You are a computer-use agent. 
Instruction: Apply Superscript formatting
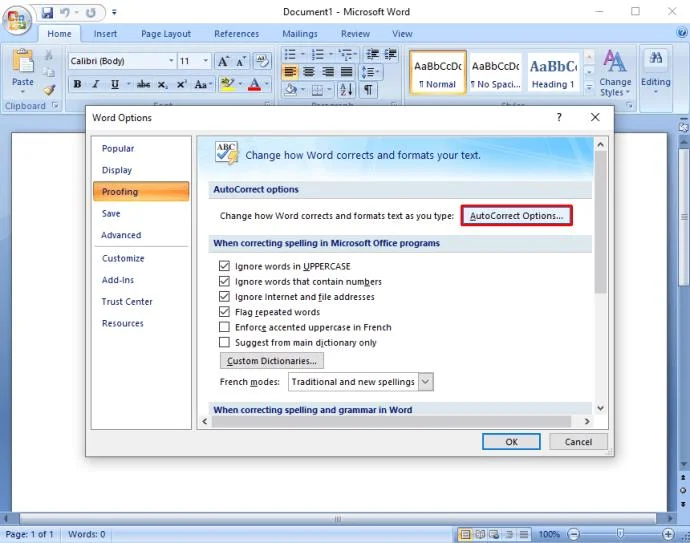182,84
